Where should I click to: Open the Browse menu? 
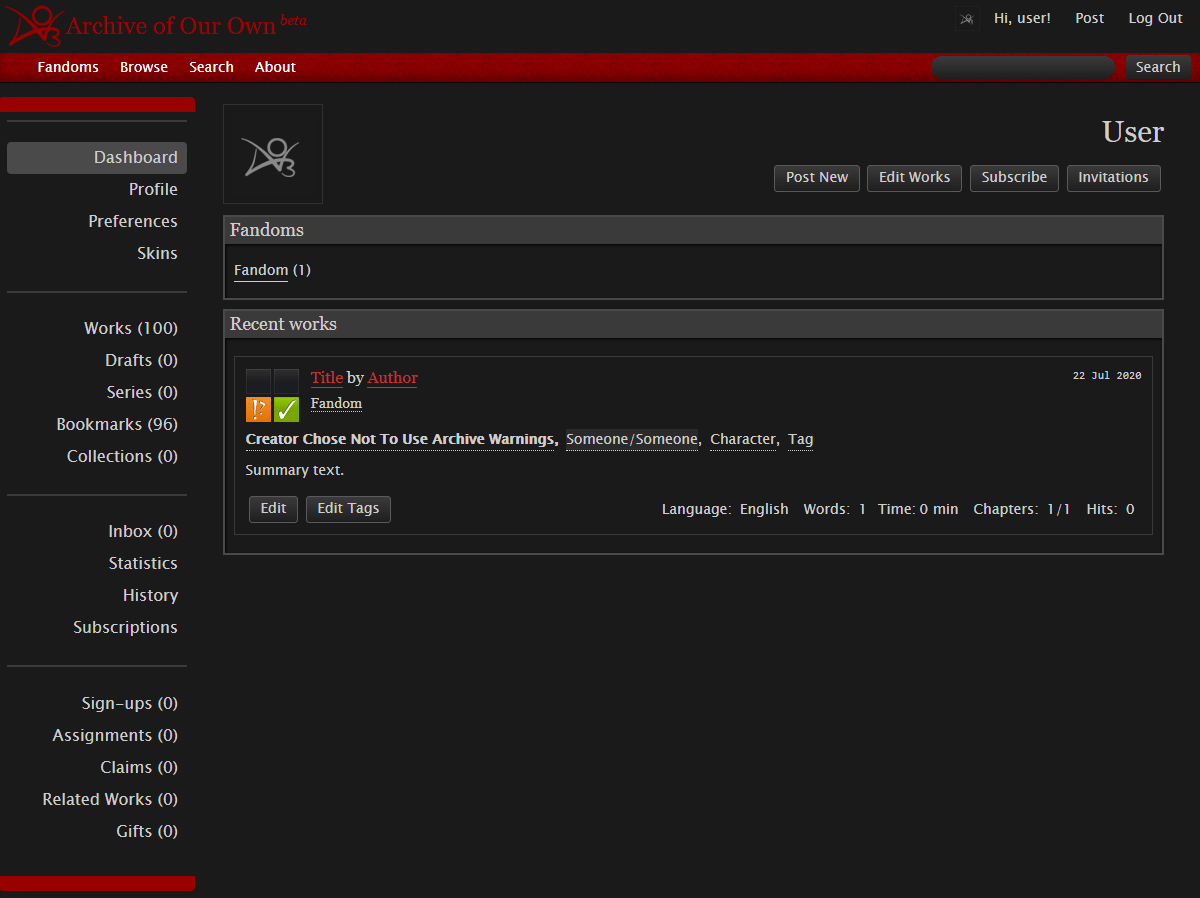pyautogui.click(x=143, y=67)
